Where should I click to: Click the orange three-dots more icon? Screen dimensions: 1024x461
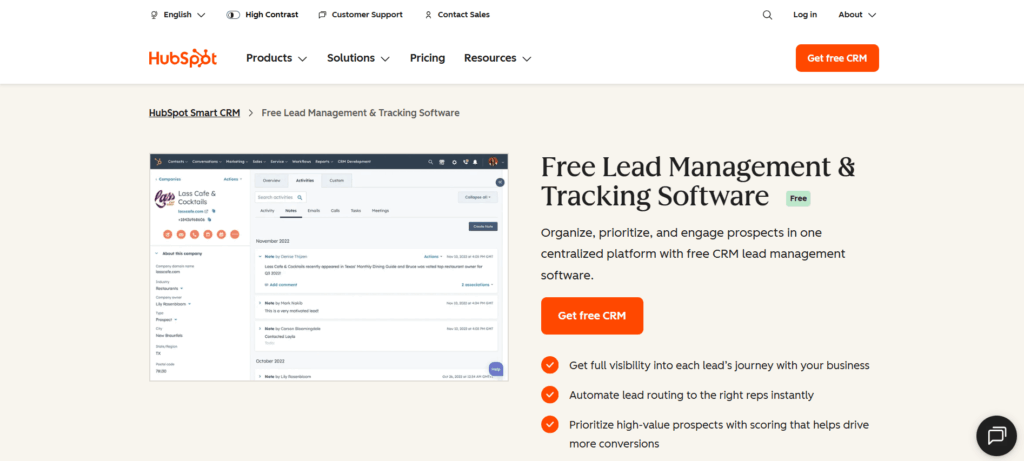pyautogui.click(x=234, y=234)
